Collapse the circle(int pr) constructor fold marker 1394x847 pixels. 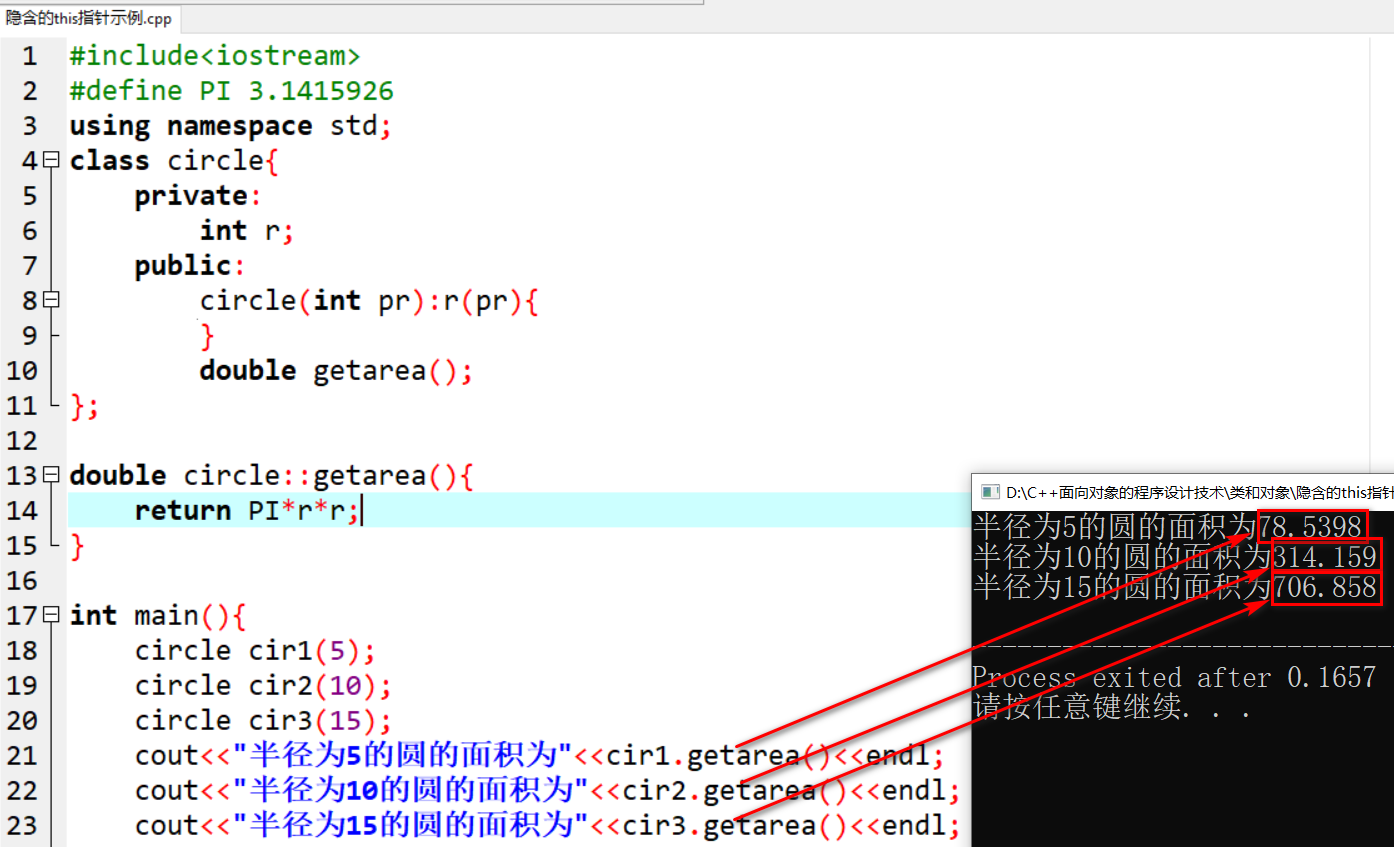pyautogui.click(x=51, y=300)
